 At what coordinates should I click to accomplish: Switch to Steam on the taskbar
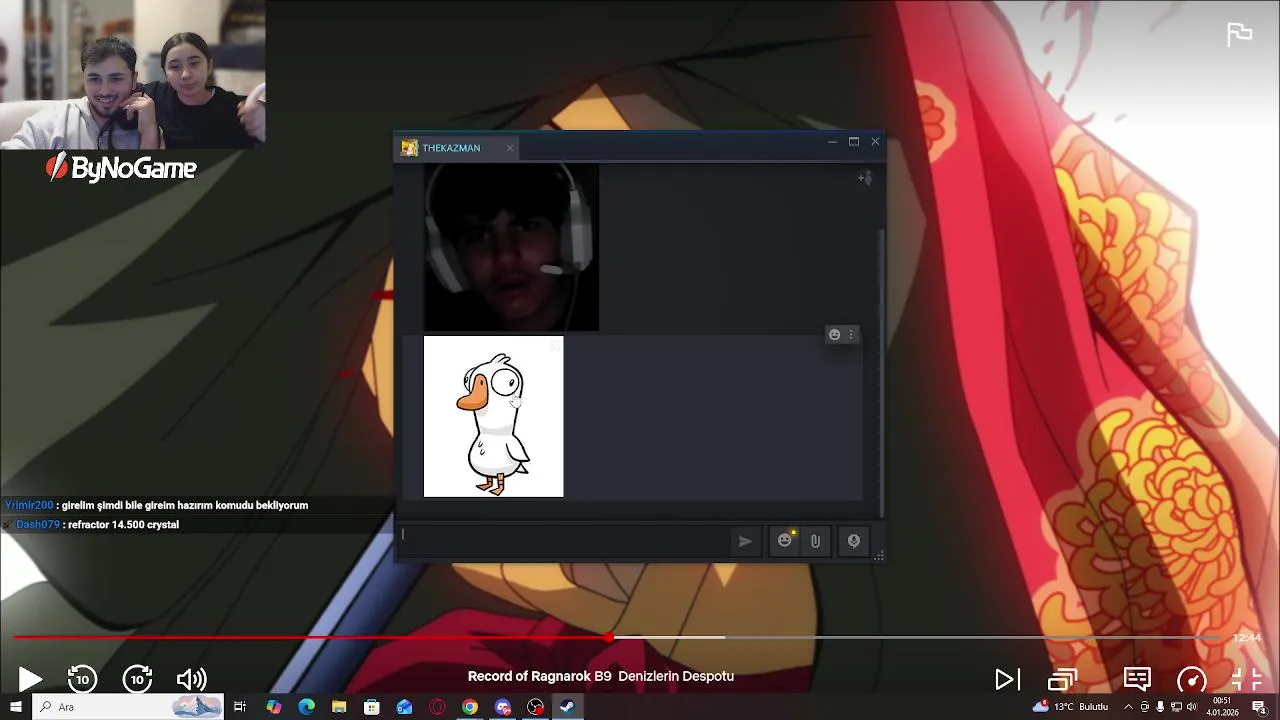coord(567,707)
